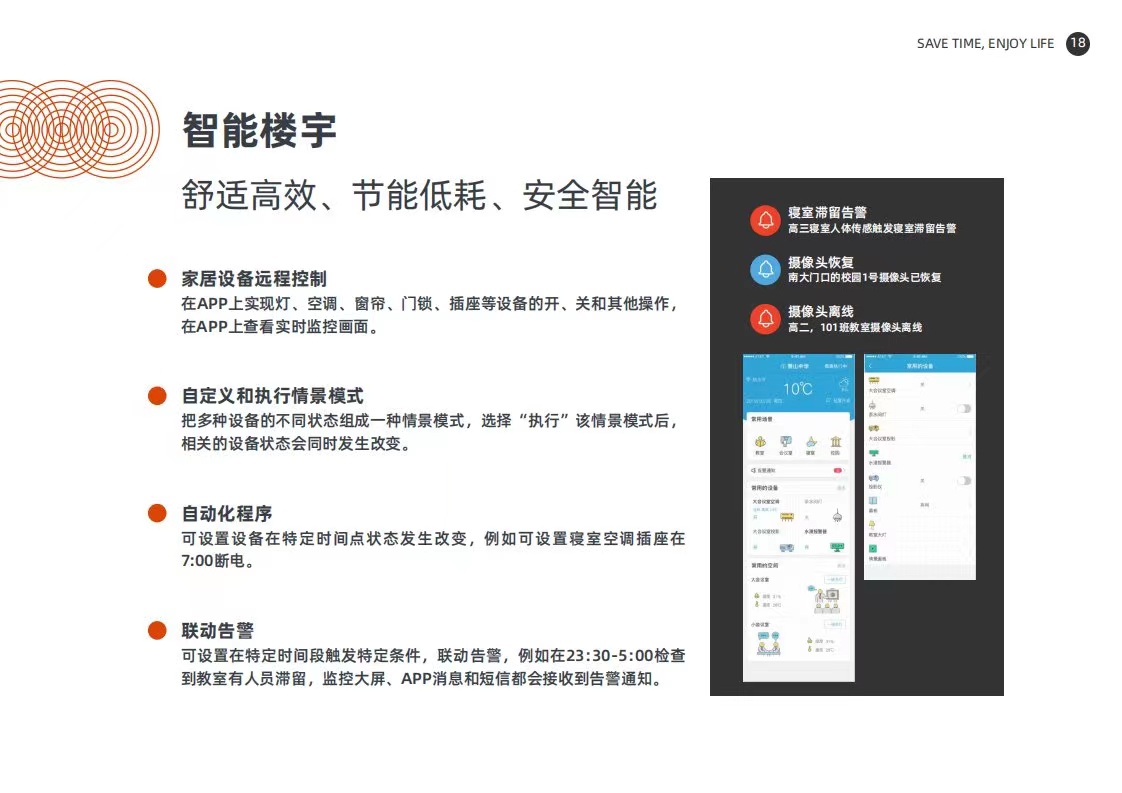The width and height of the screenshot is (1122, 793).
Task: Click the 联动告警 heading
Action: click(218, 631)
